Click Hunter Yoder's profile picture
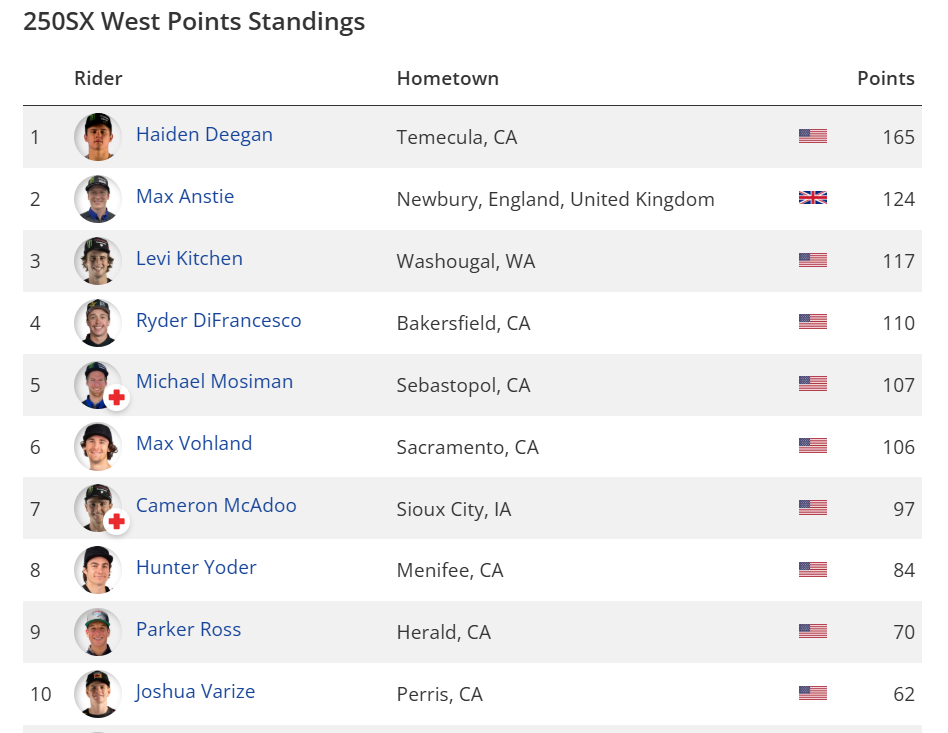 98,570
